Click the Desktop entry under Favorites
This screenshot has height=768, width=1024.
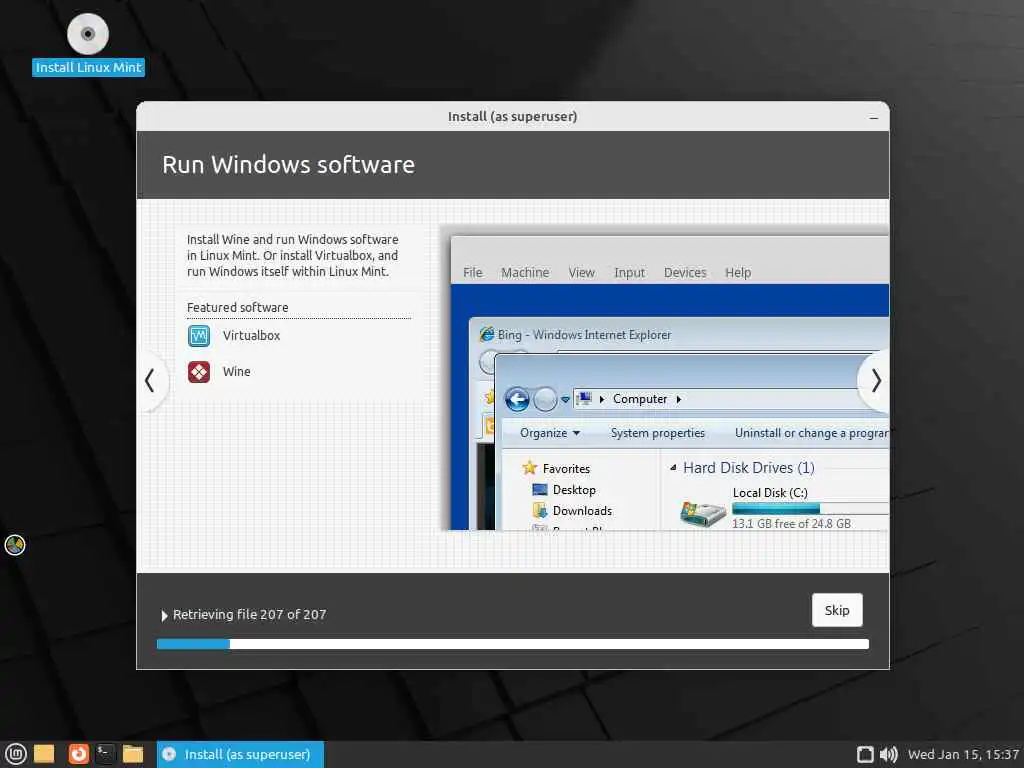[574, 490]
